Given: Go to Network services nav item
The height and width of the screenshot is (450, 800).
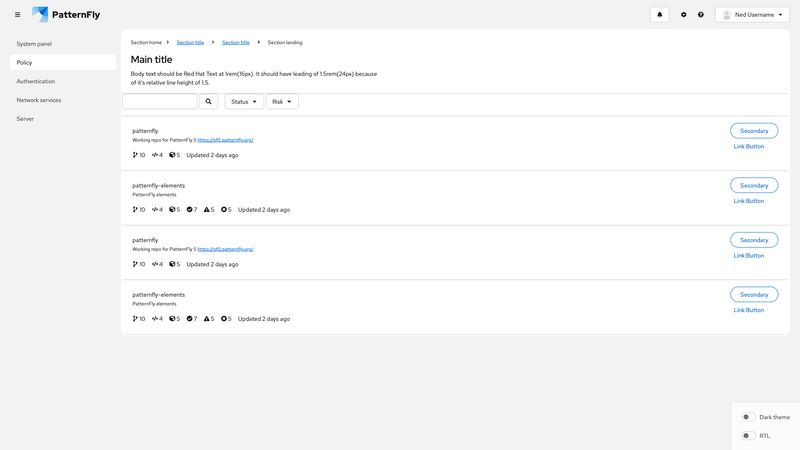Looking at the screenshot, I should [39, 100].
